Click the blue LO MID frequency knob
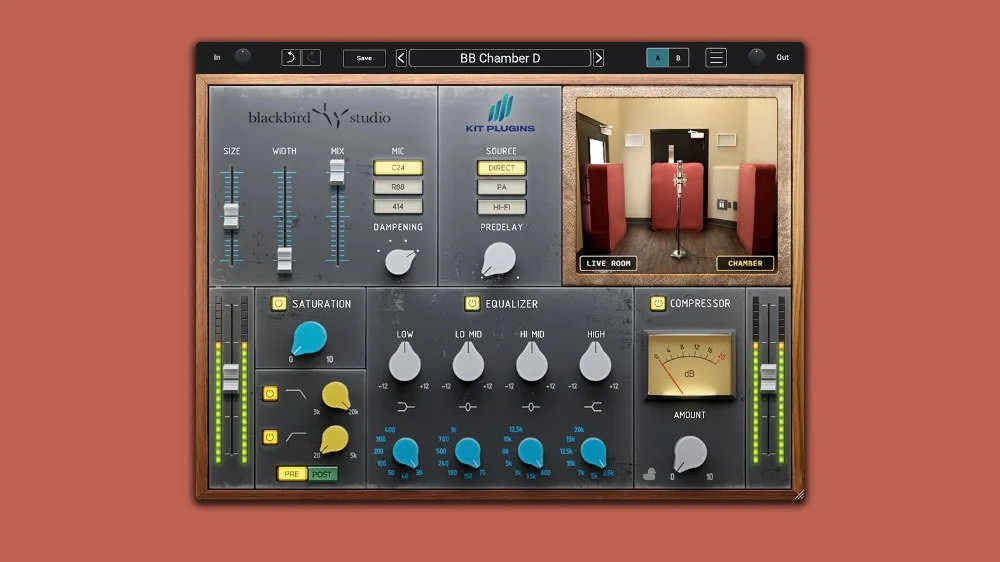The width and height of the screenshot is (1000, 562). (468, 452)
